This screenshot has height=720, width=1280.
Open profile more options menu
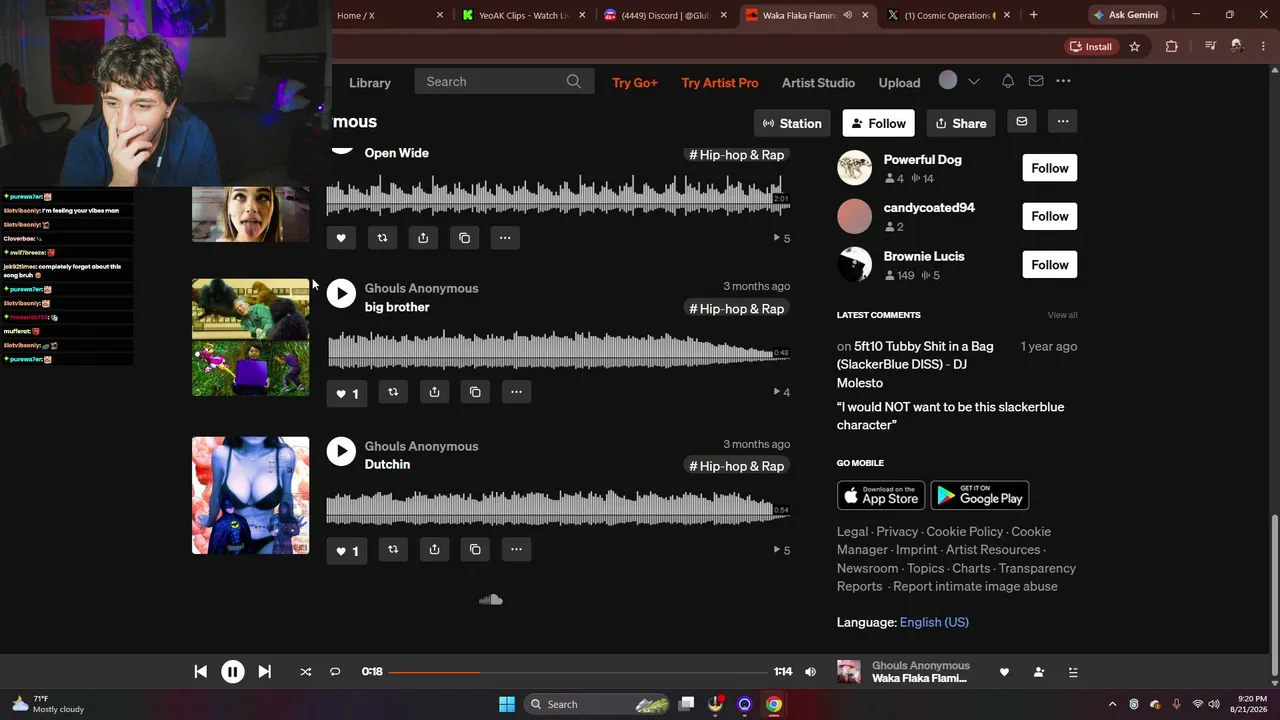pos(1063,122)
